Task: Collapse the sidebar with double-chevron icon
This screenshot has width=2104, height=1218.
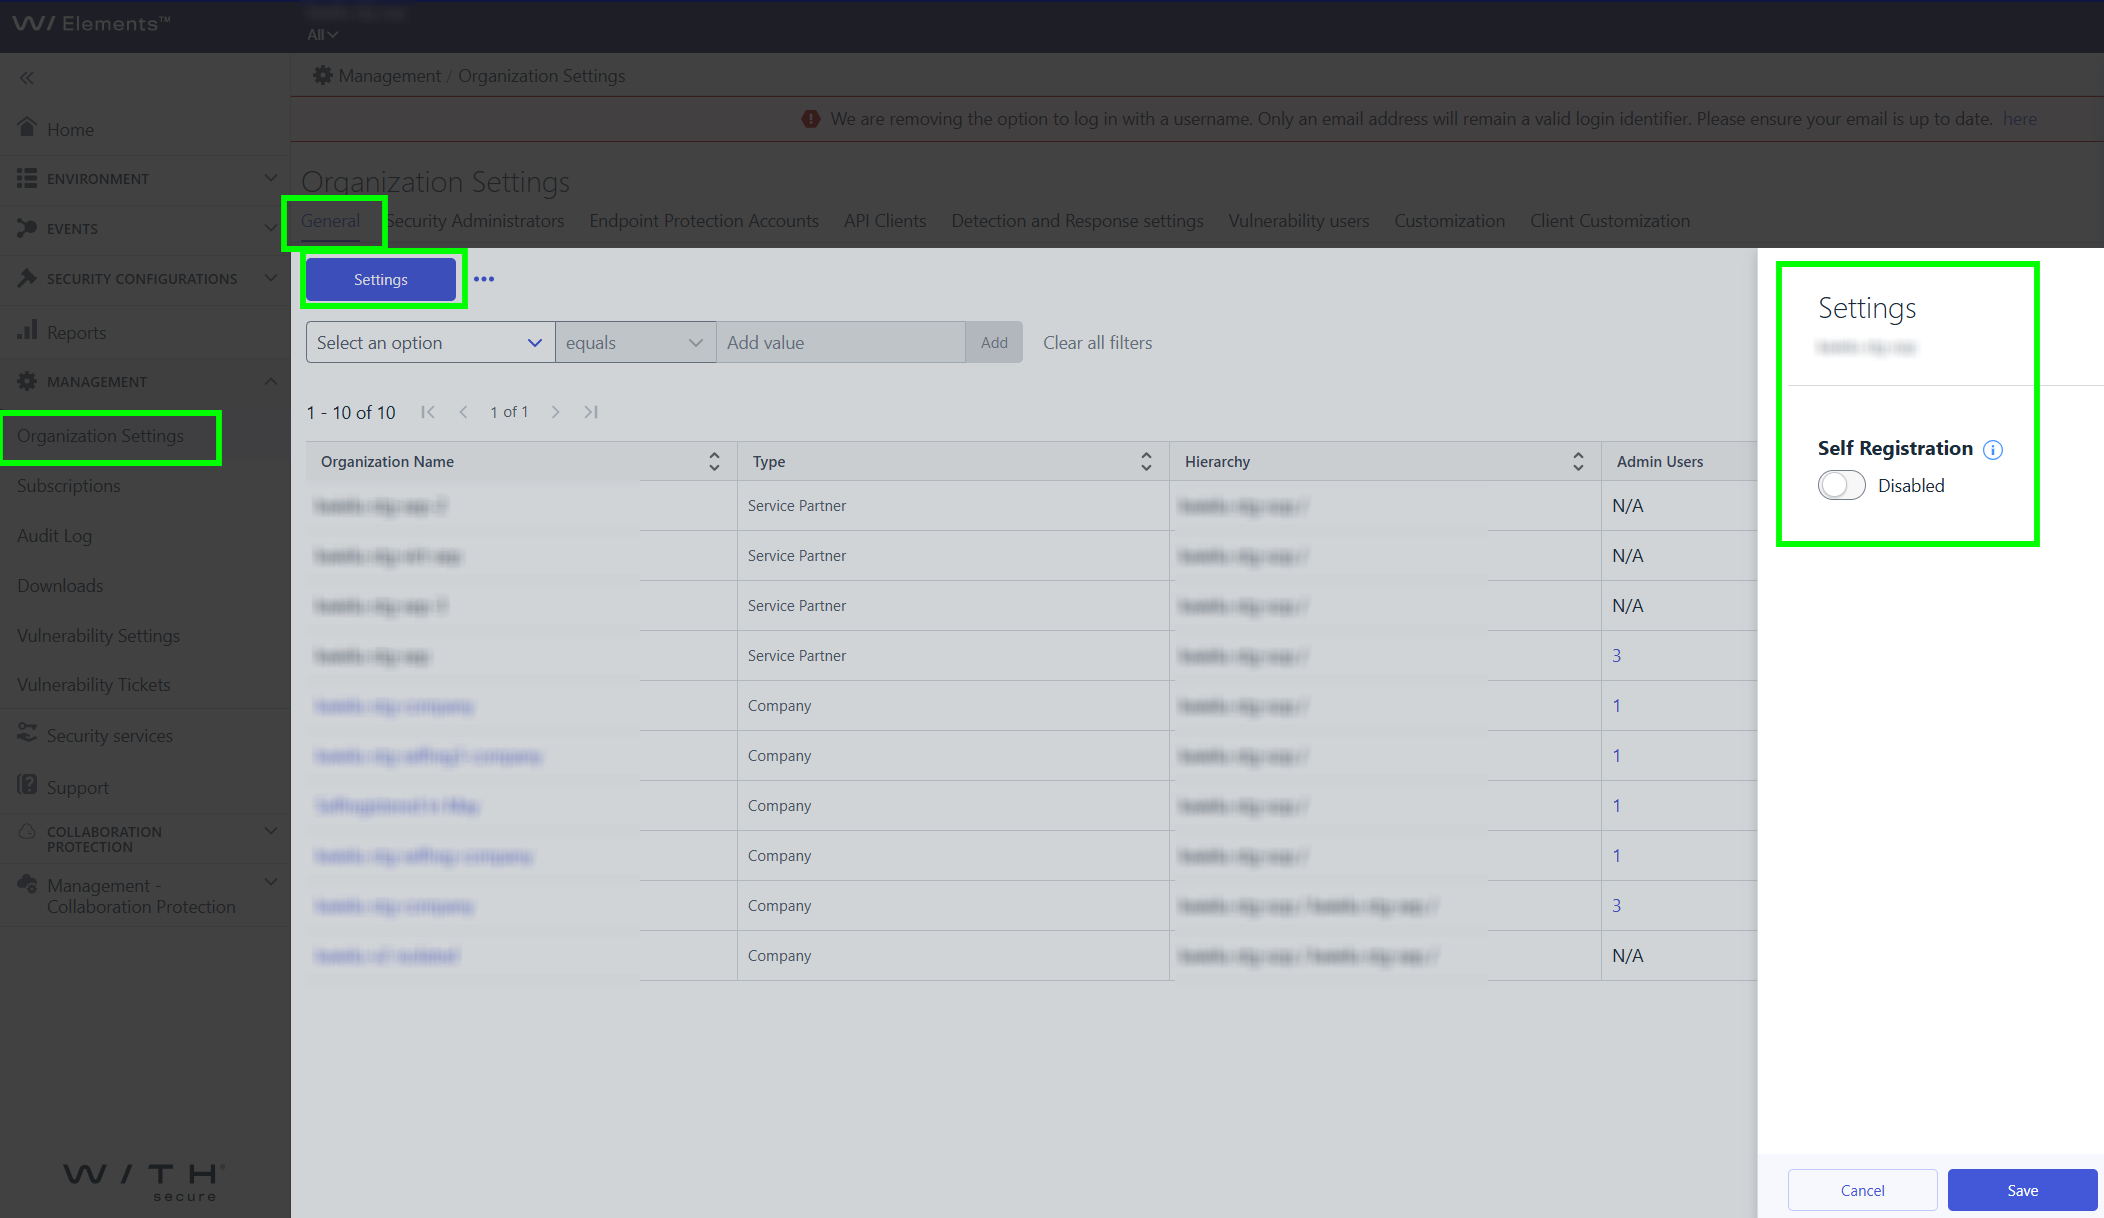Action: click(27, 78)
